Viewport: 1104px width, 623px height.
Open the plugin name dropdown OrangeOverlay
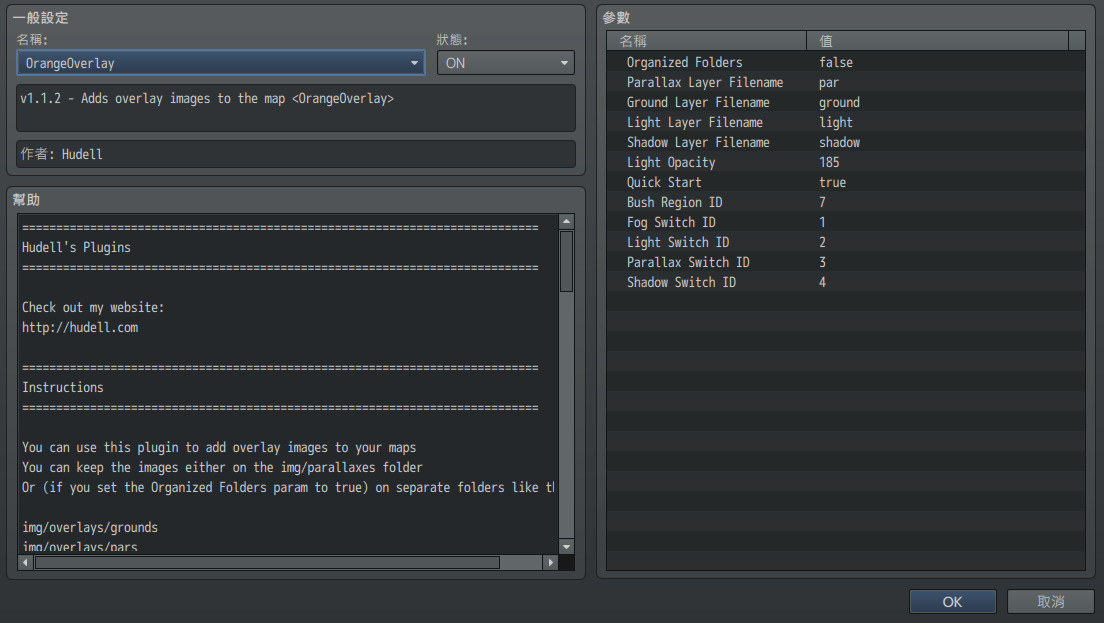pyautogui.click(x=220, y=63)
